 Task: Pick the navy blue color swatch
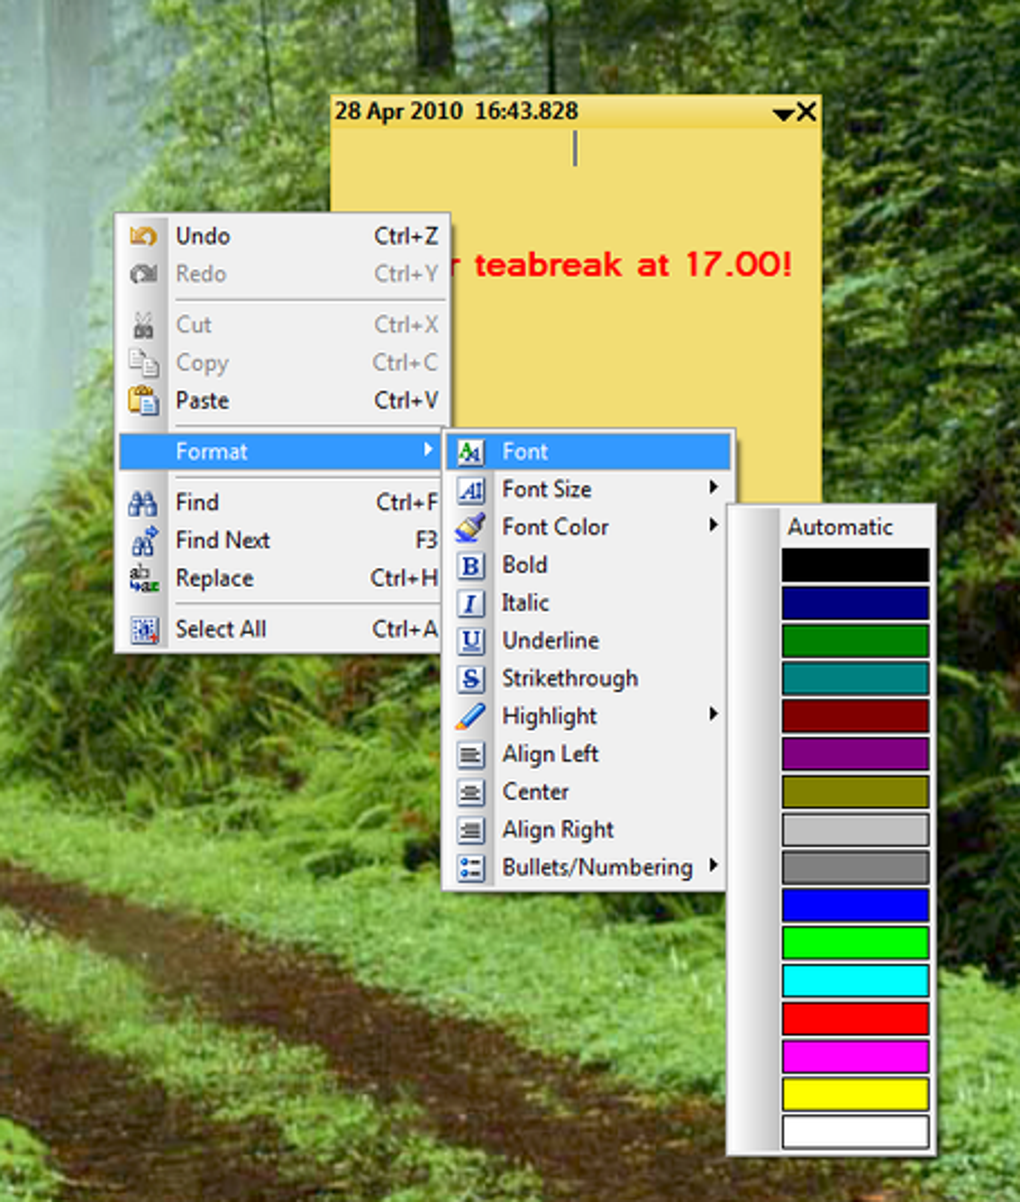[x=855, y=603]
